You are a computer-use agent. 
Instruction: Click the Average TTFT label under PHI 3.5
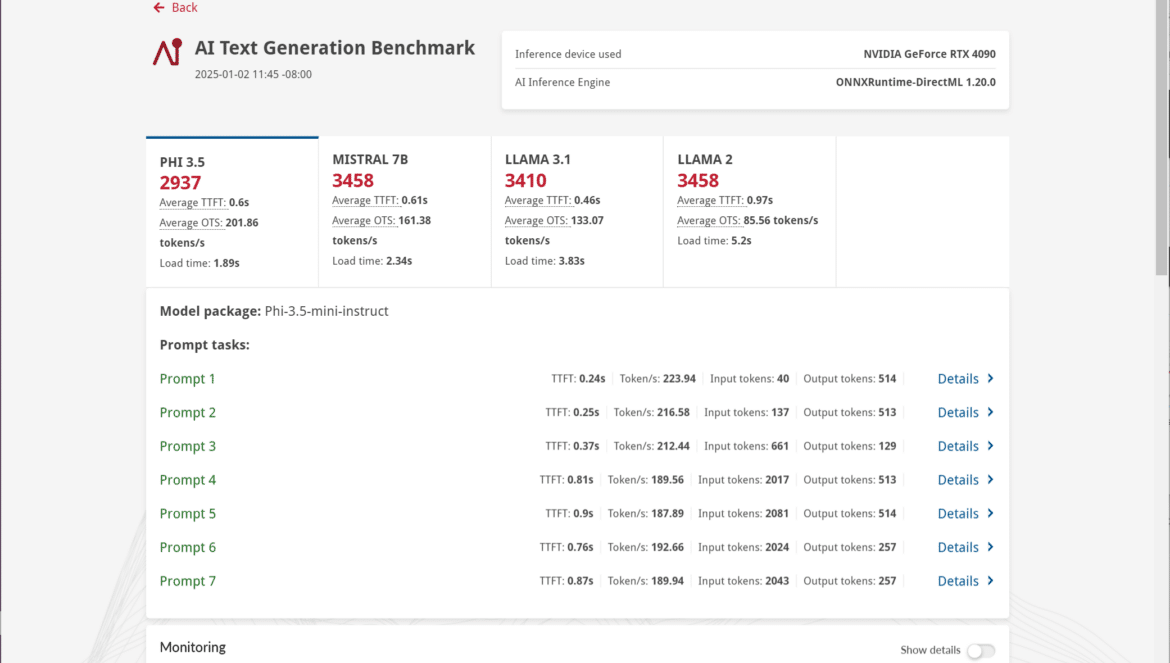click(193, 202)
